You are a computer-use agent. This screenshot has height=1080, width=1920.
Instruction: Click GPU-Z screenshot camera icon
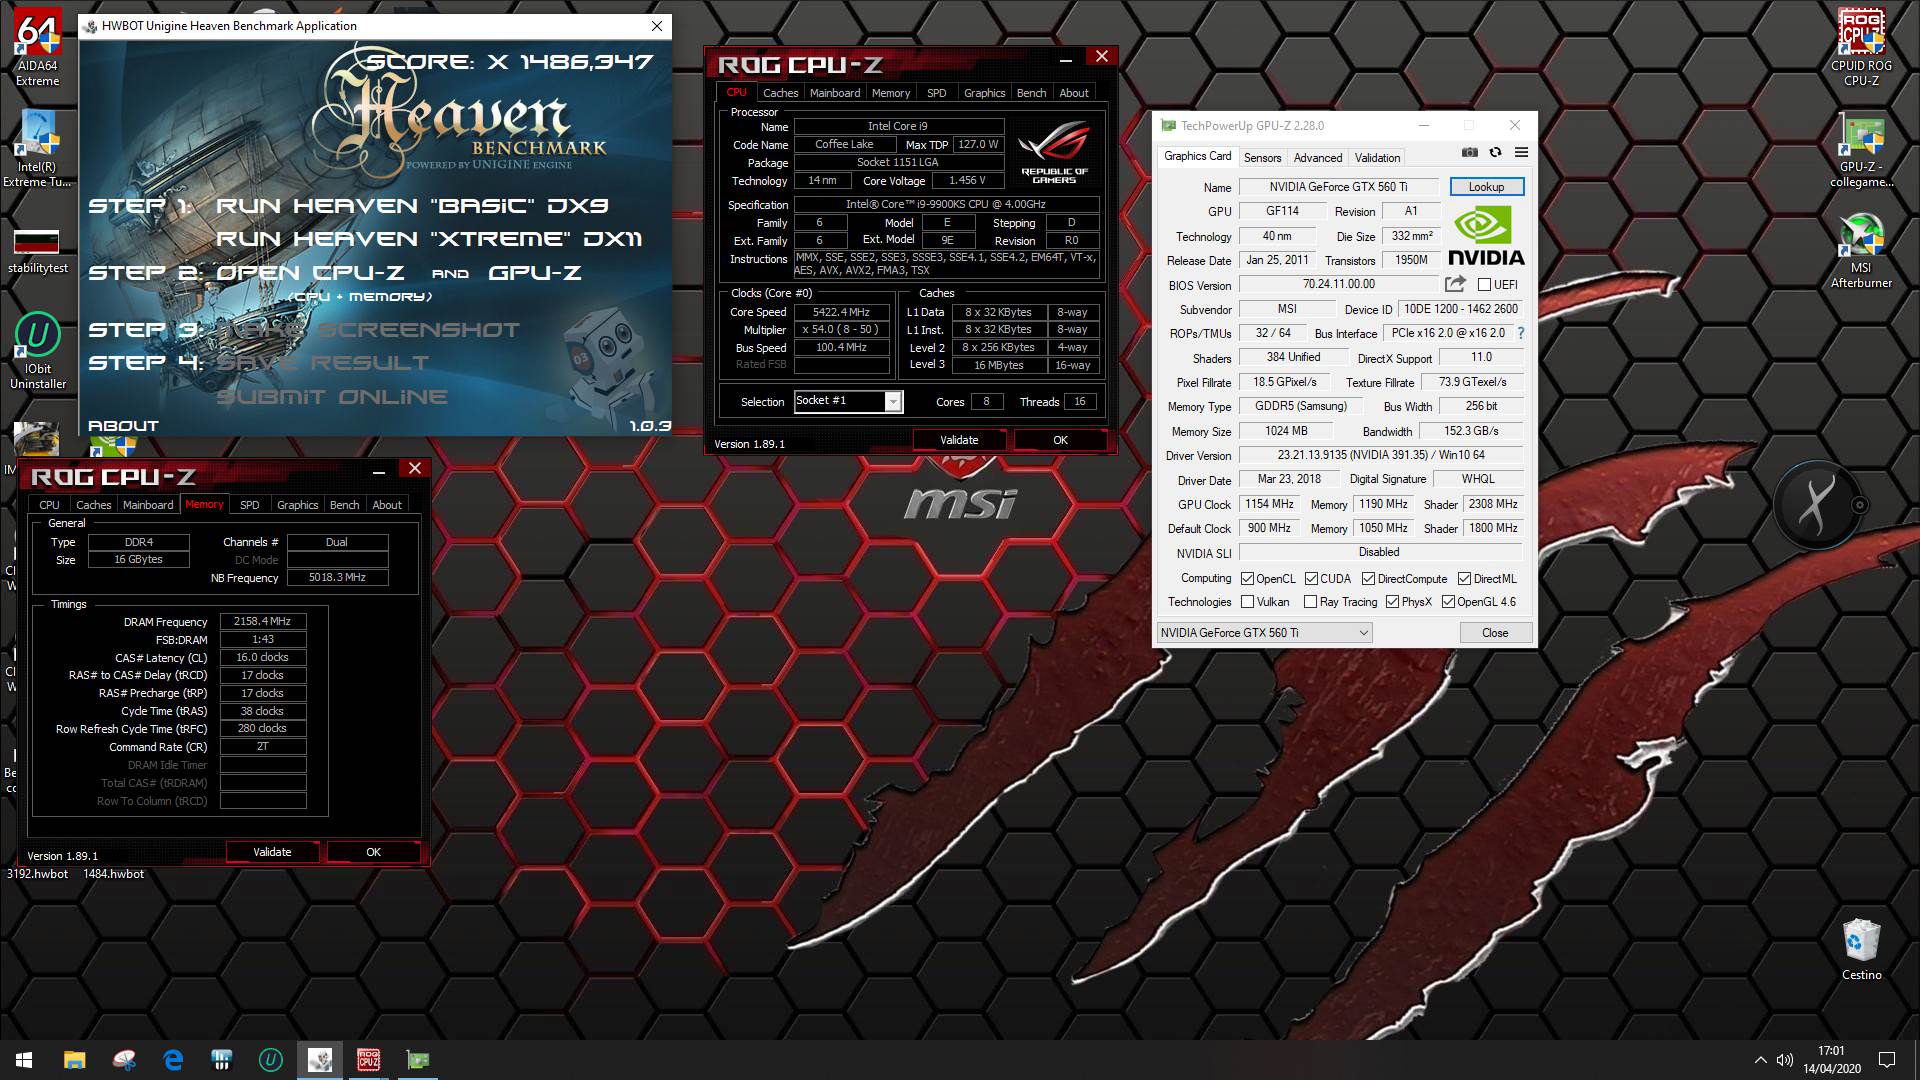1469,153
